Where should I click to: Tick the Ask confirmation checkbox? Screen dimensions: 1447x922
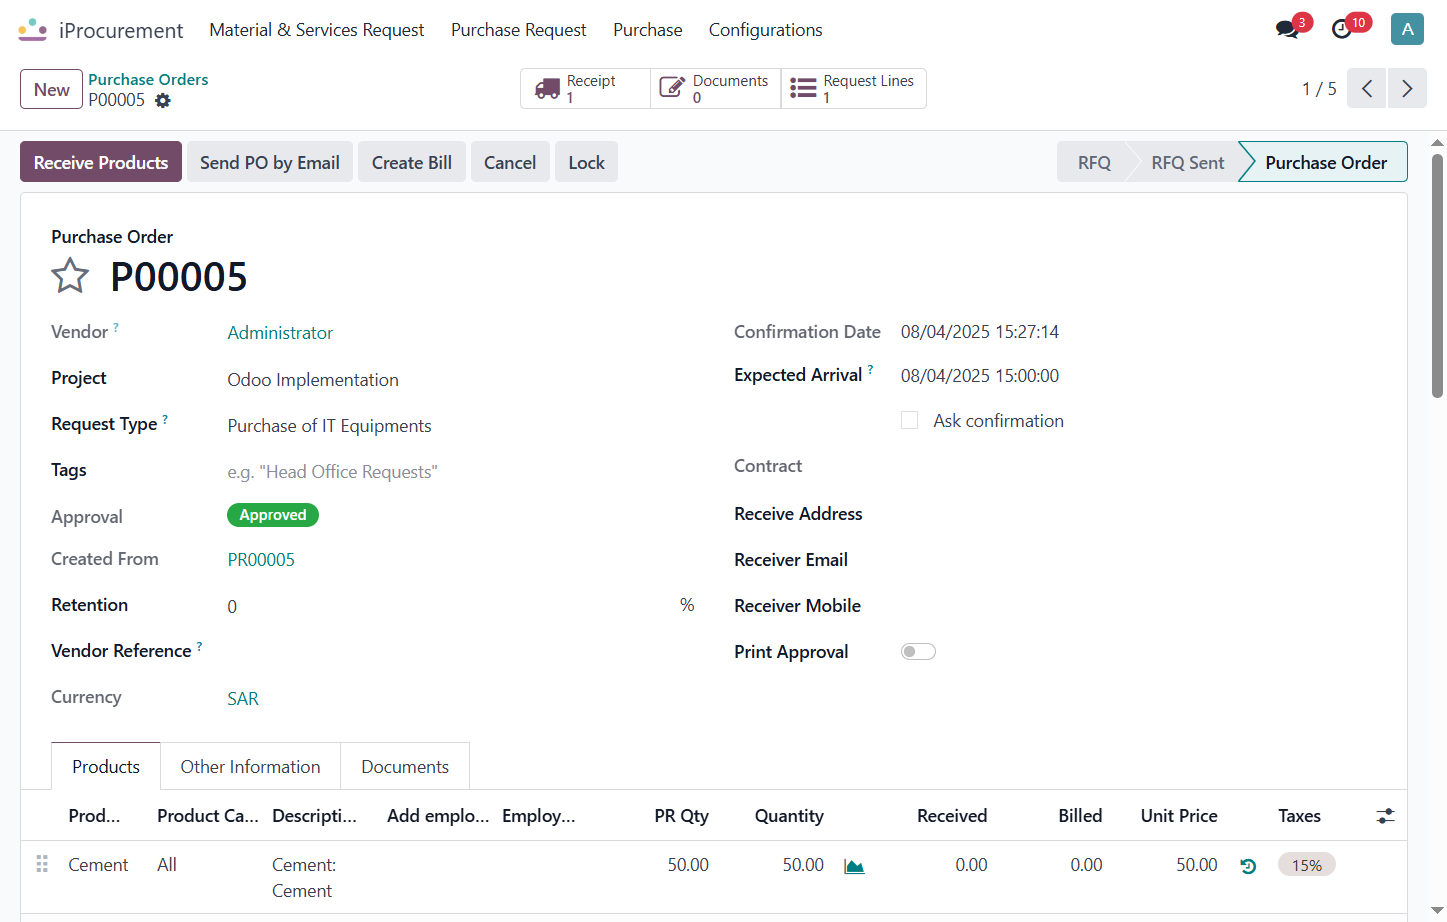point(909,420)
